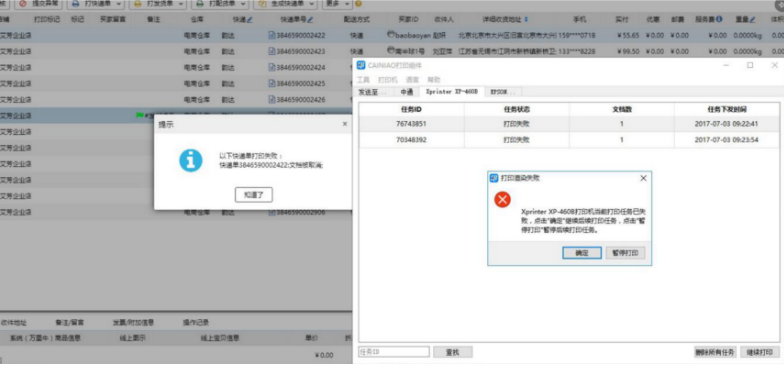The image size is (784, 369).
Task: Select task row with ID 70348392
Action: click(x=569, y=140)
